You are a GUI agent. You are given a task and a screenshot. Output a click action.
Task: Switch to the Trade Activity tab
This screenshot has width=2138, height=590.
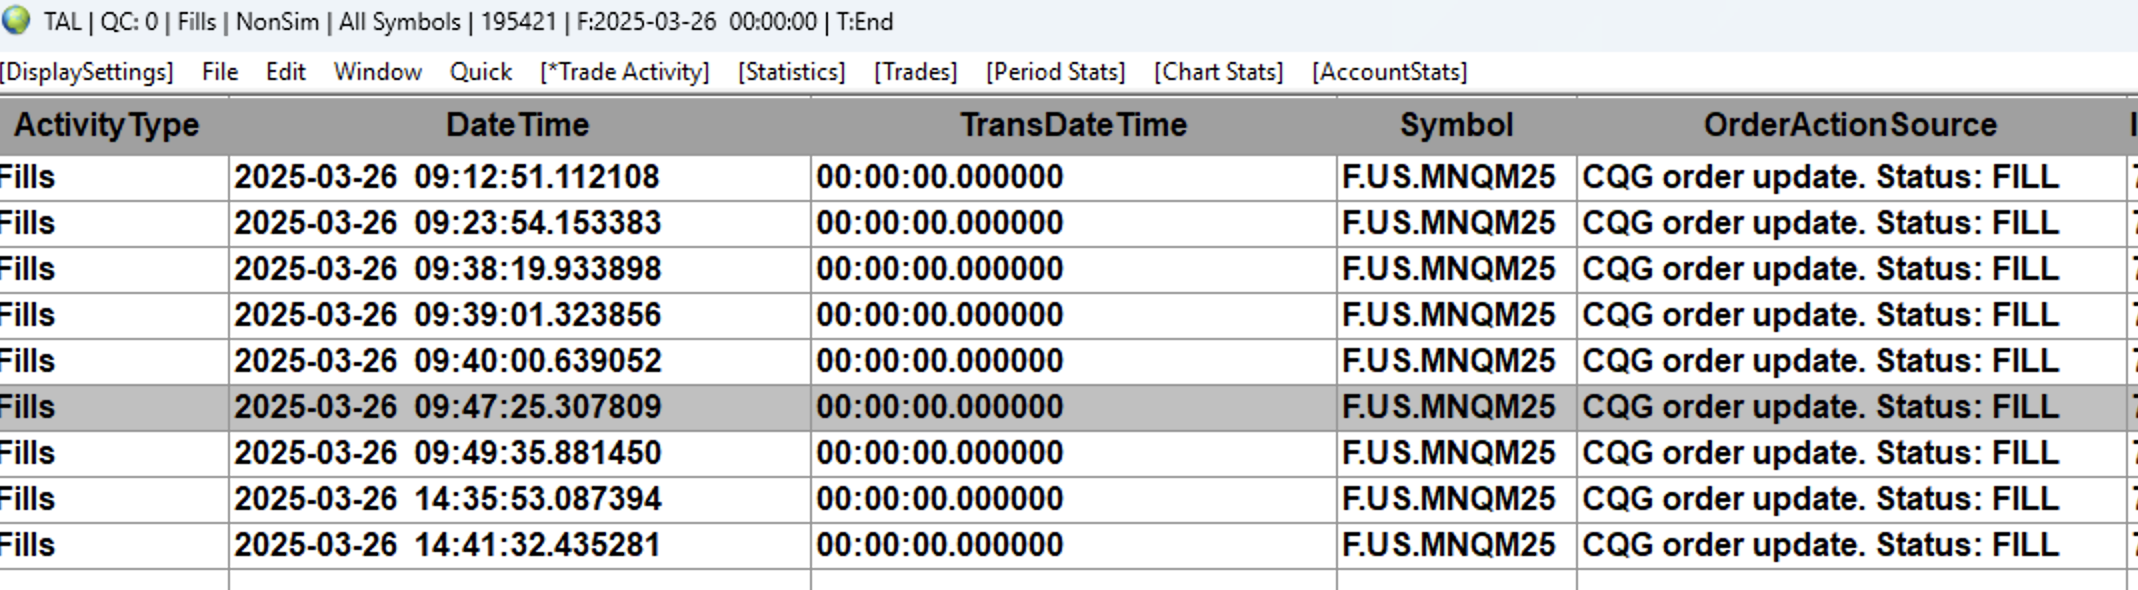click(x=625, y=72)
